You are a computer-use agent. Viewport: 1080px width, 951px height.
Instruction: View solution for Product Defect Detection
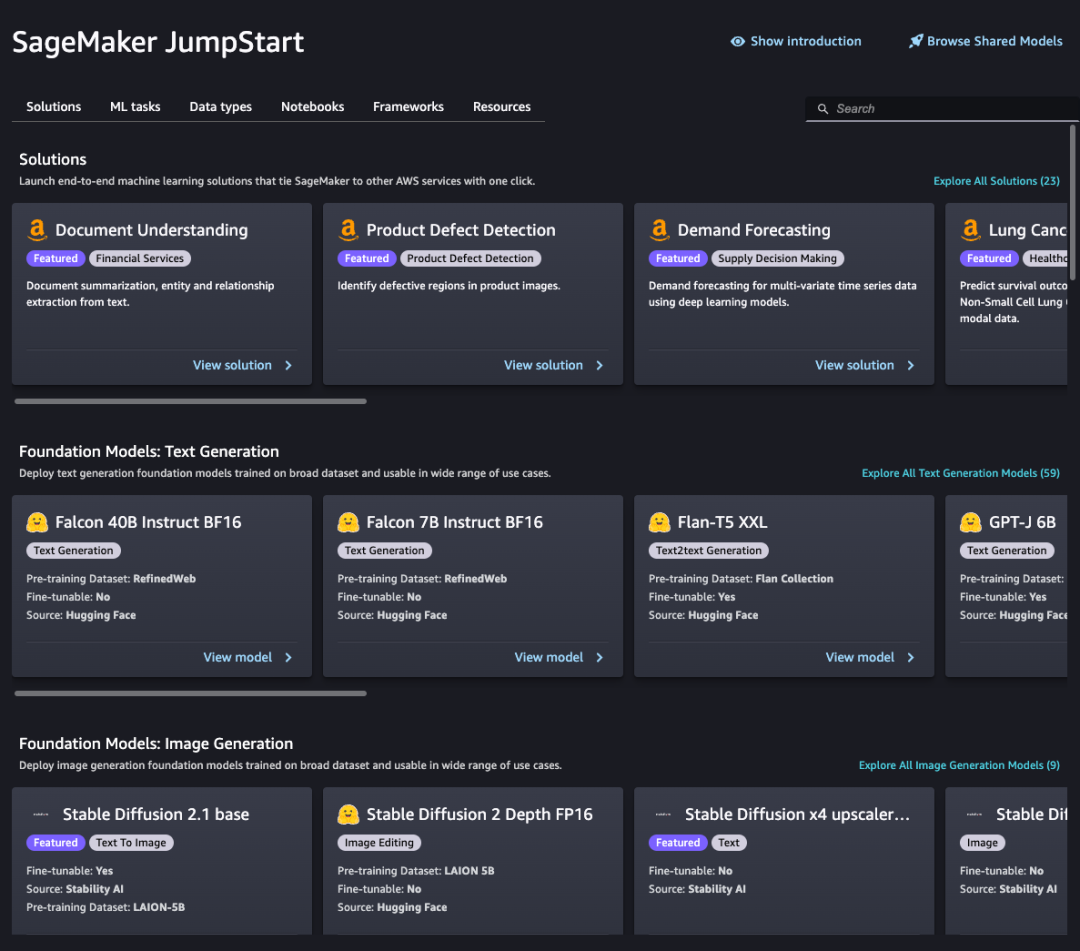[x=543, y=366]
